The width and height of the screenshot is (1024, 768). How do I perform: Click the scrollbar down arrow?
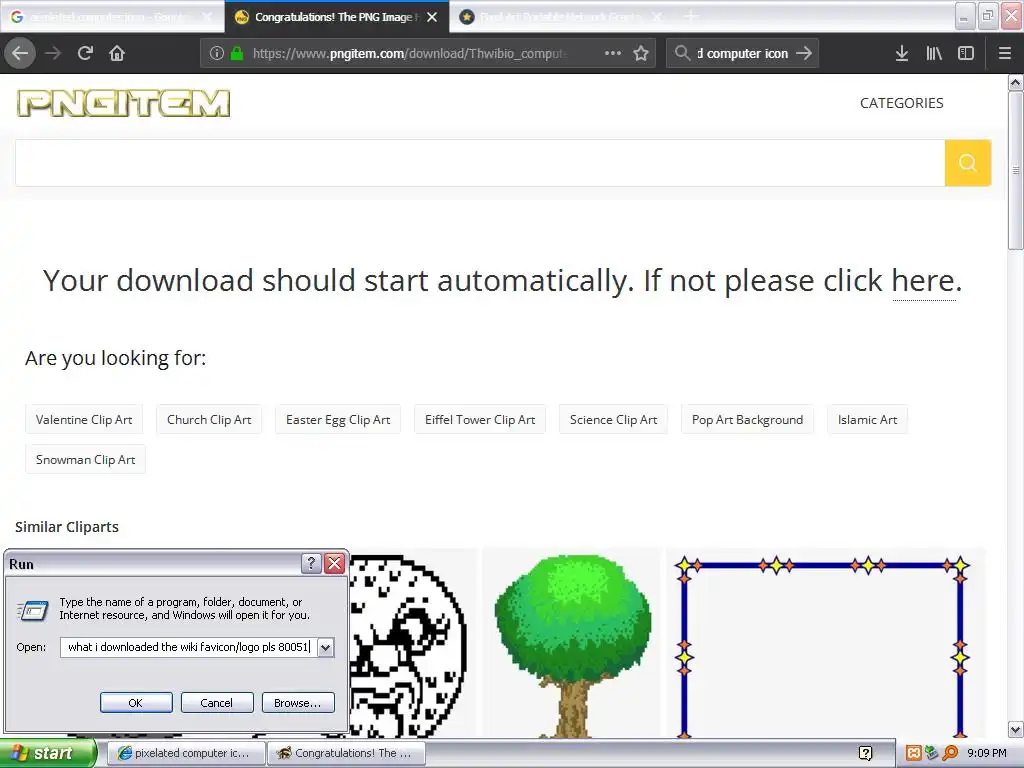tap(1016, 729)
